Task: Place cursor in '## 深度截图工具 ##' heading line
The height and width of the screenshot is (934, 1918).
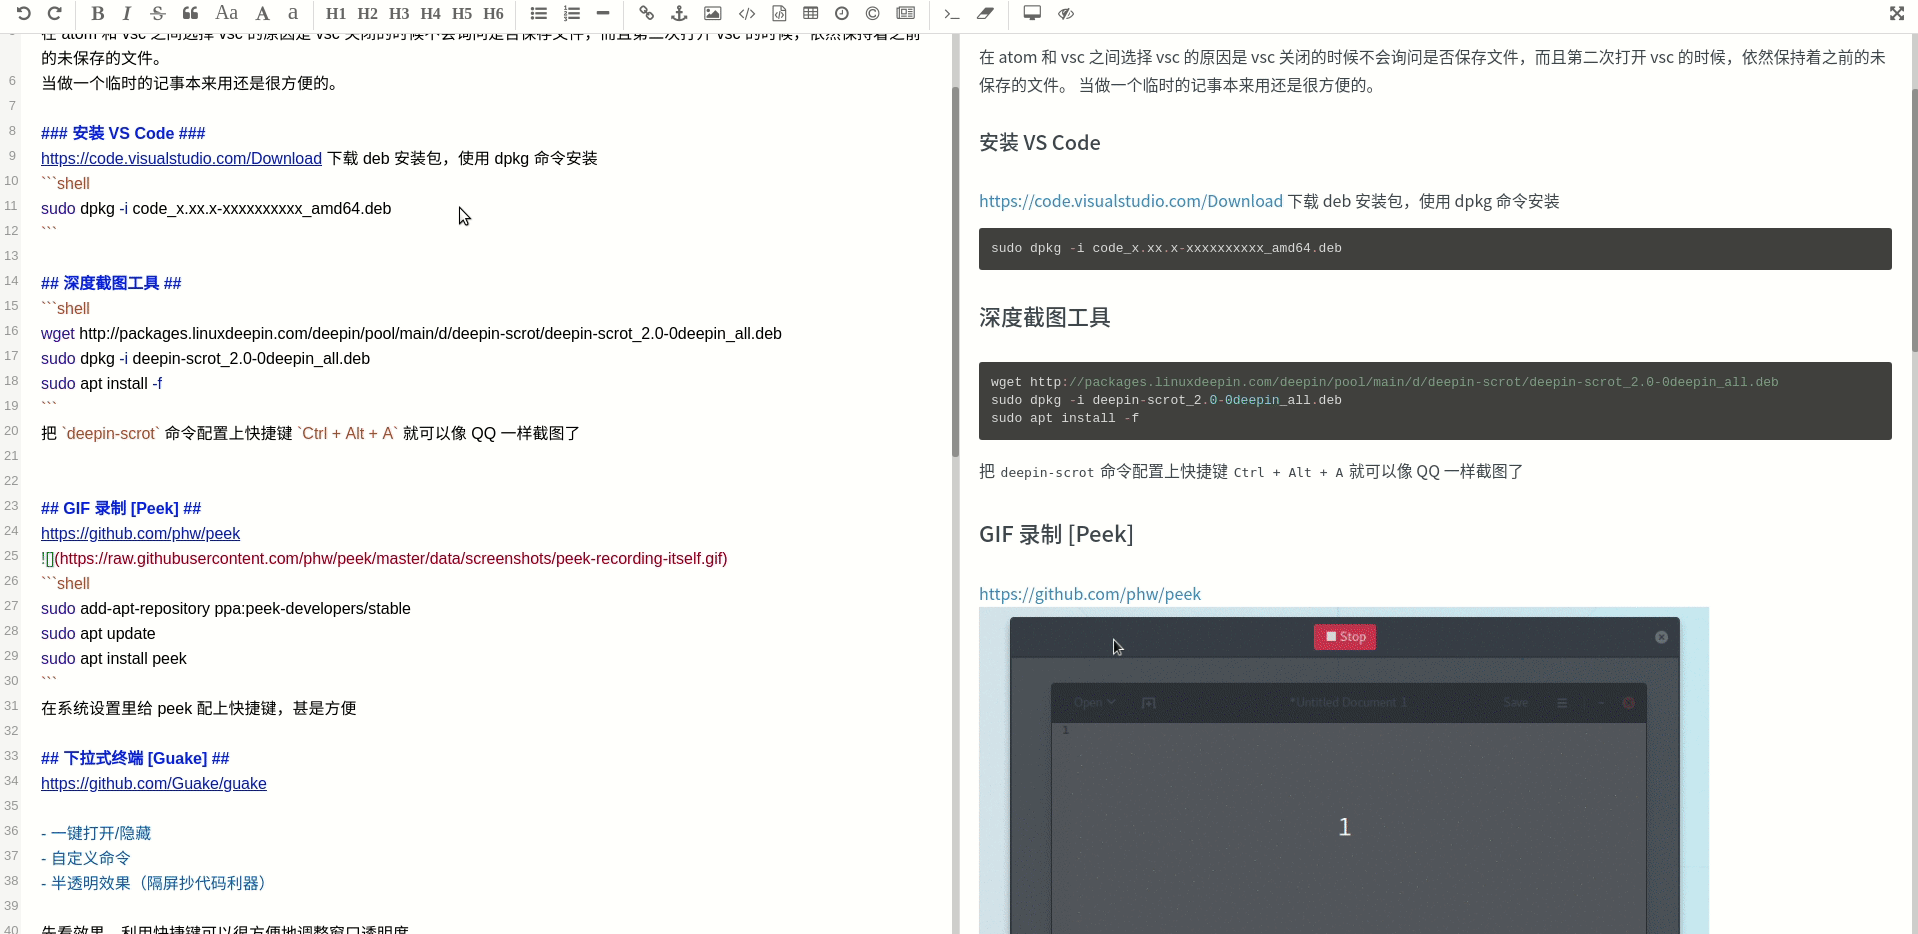Action: (x=111, y=283)
